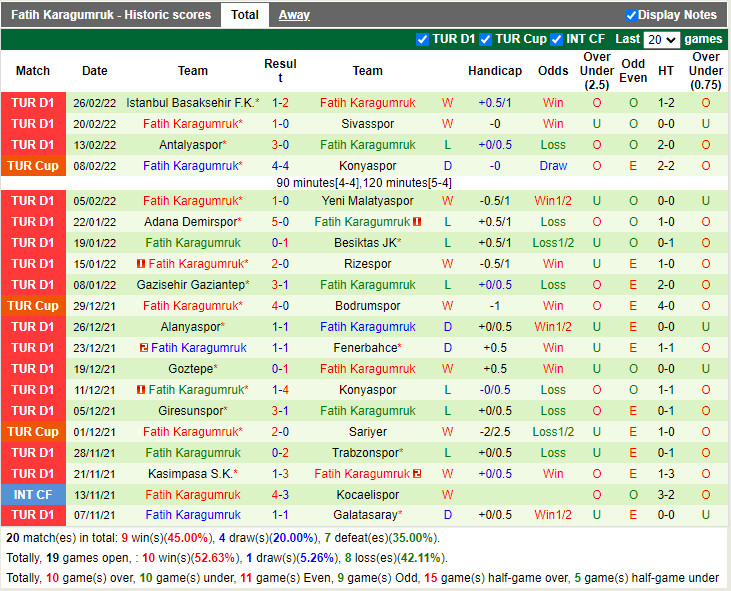Click the Handicap column header
The width and height of the screenshot is (731, 591).
(x=495, y=71)
